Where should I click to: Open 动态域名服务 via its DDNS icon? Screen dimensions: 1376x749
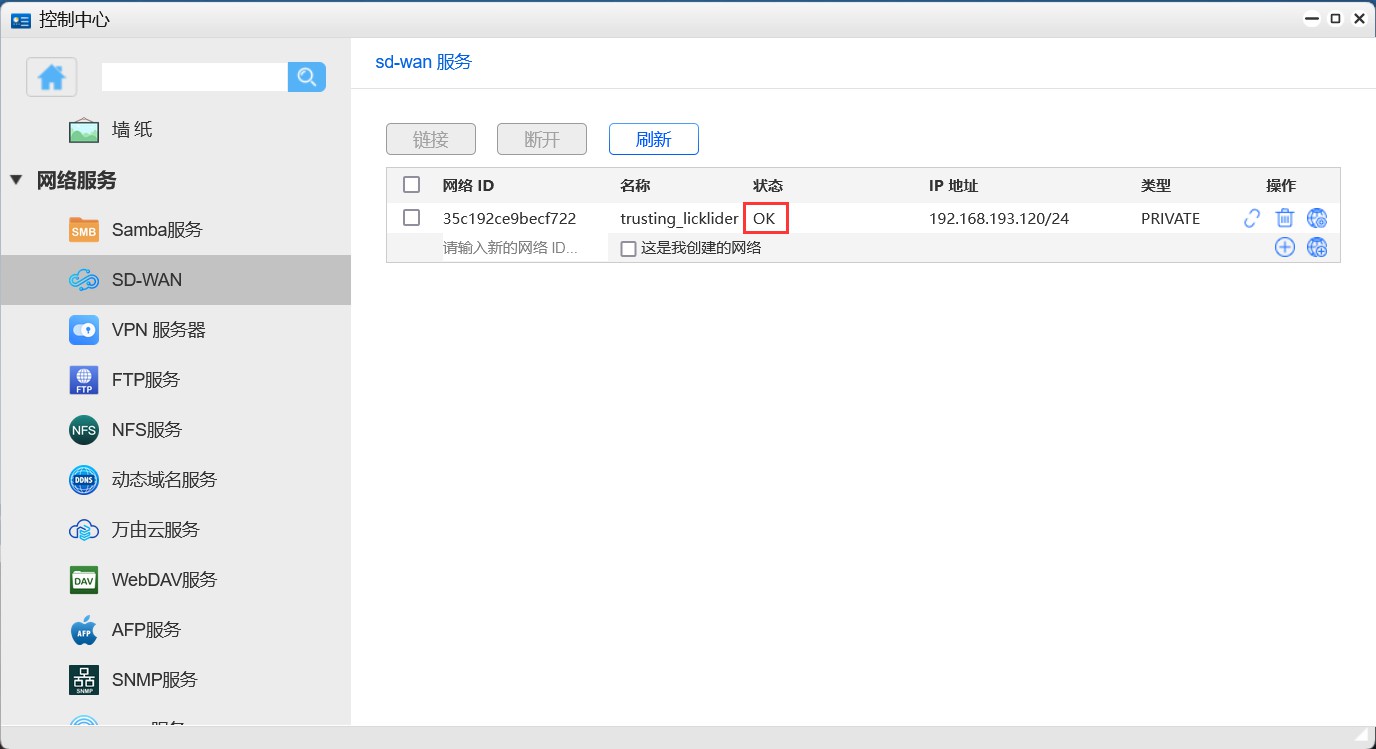pos(83,479)
